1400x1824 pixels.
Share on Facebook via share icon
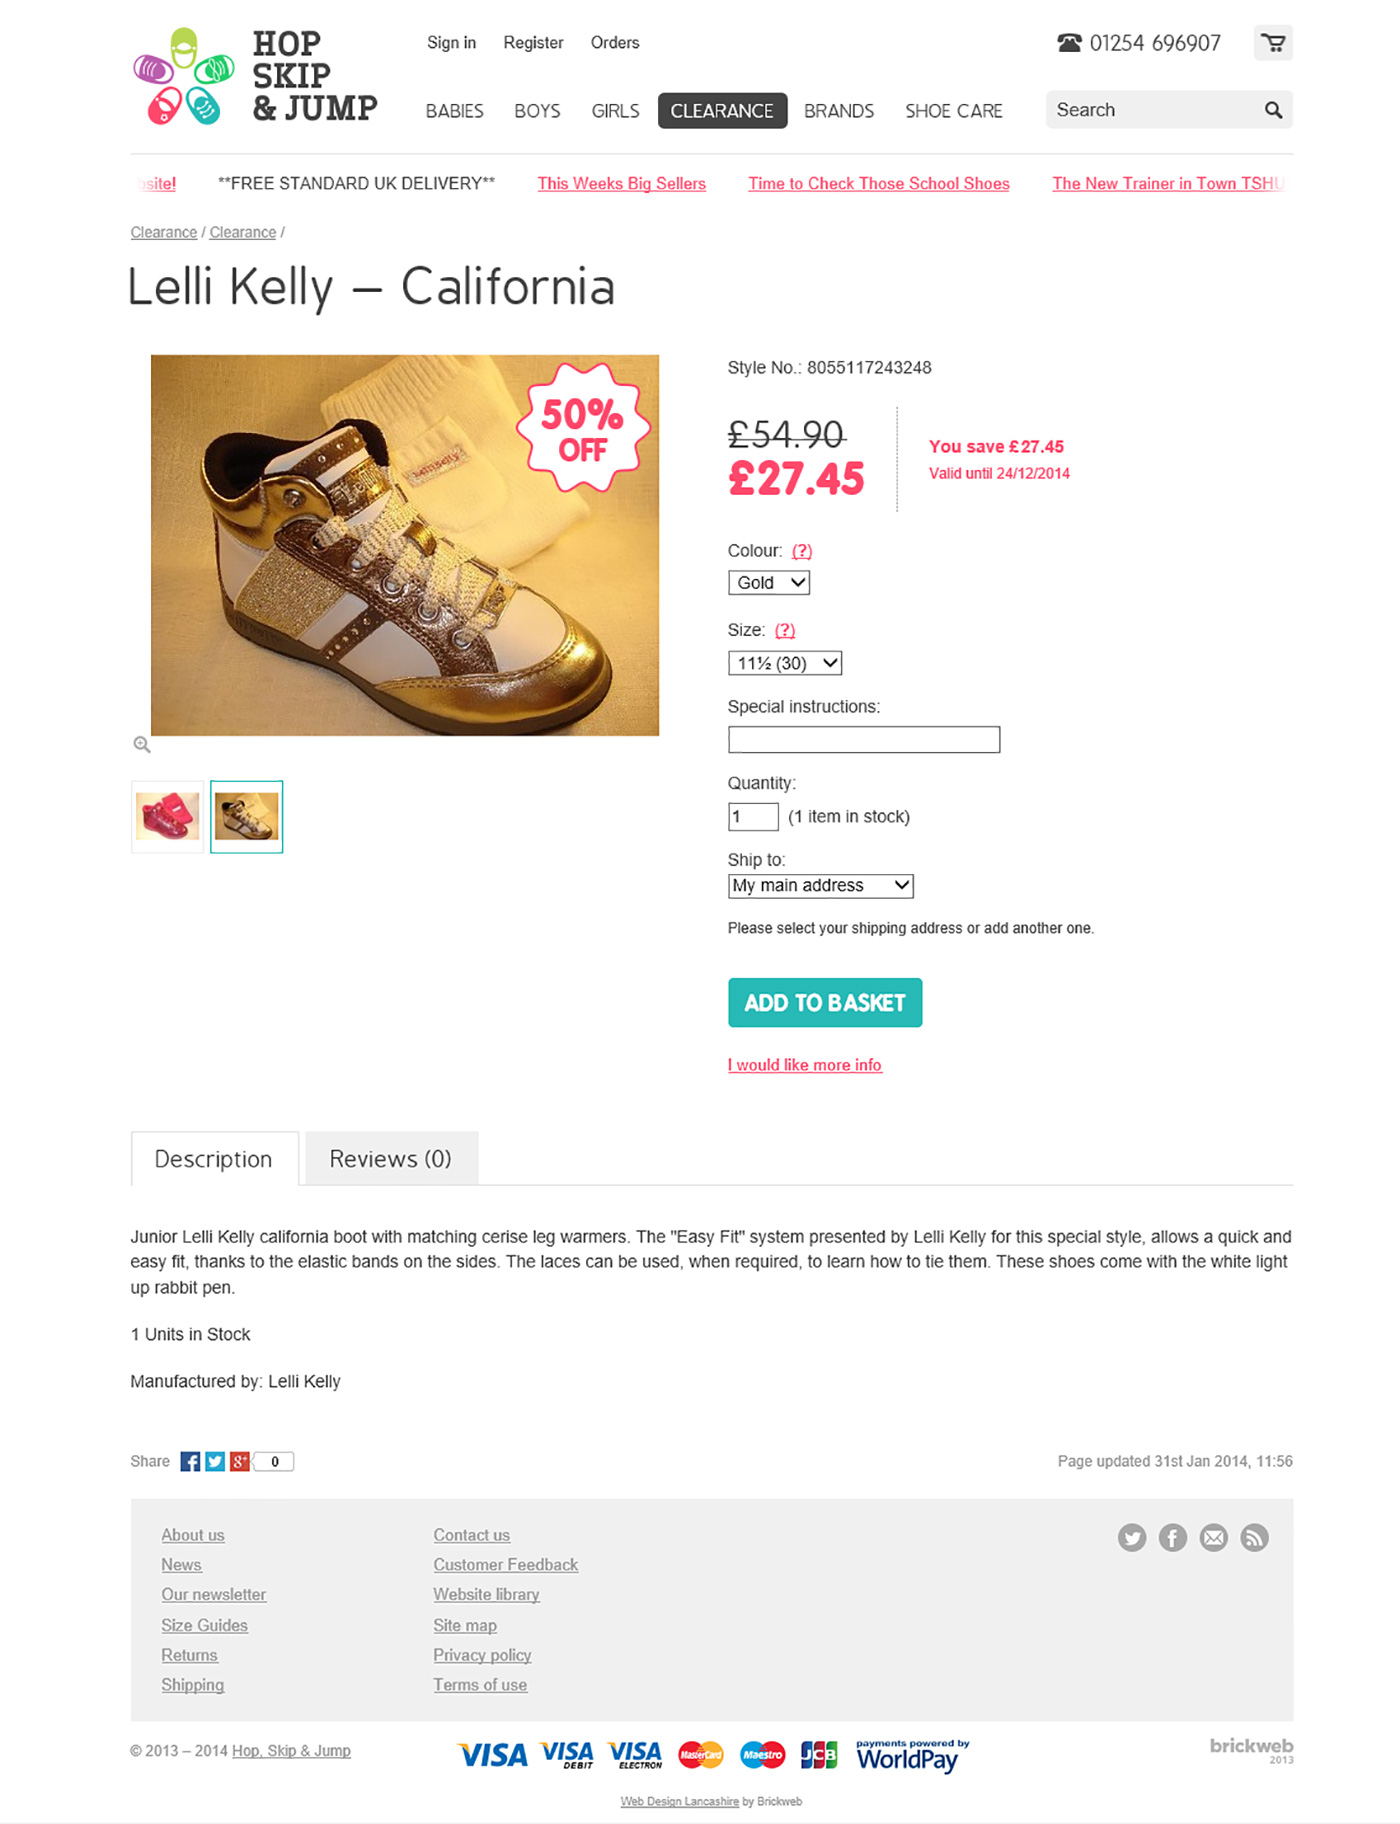pyautogui.click(x=190, y=1462)
